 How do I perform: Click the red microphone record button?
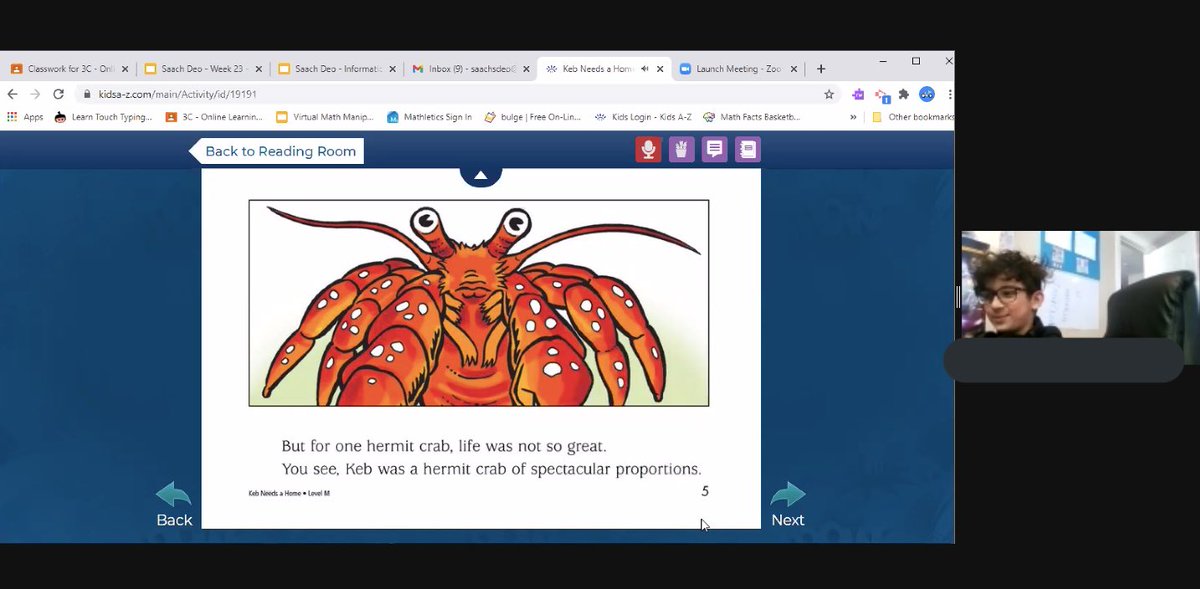(x=648, y=150)
